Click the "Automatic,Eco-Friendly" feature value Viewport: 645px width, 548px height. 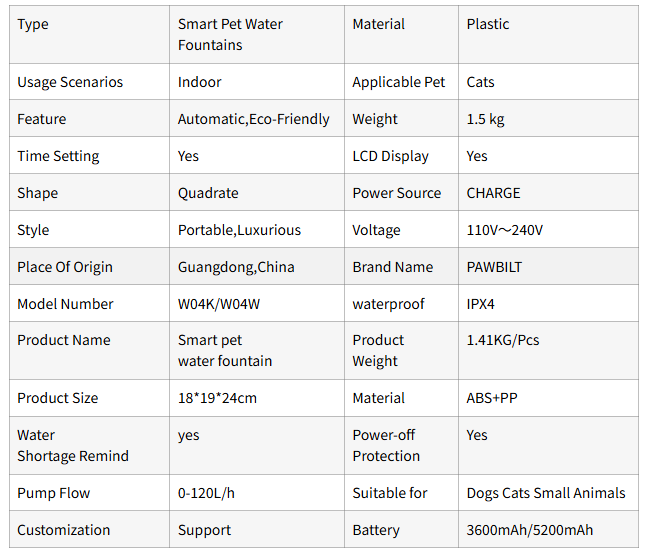coord(253,119)
